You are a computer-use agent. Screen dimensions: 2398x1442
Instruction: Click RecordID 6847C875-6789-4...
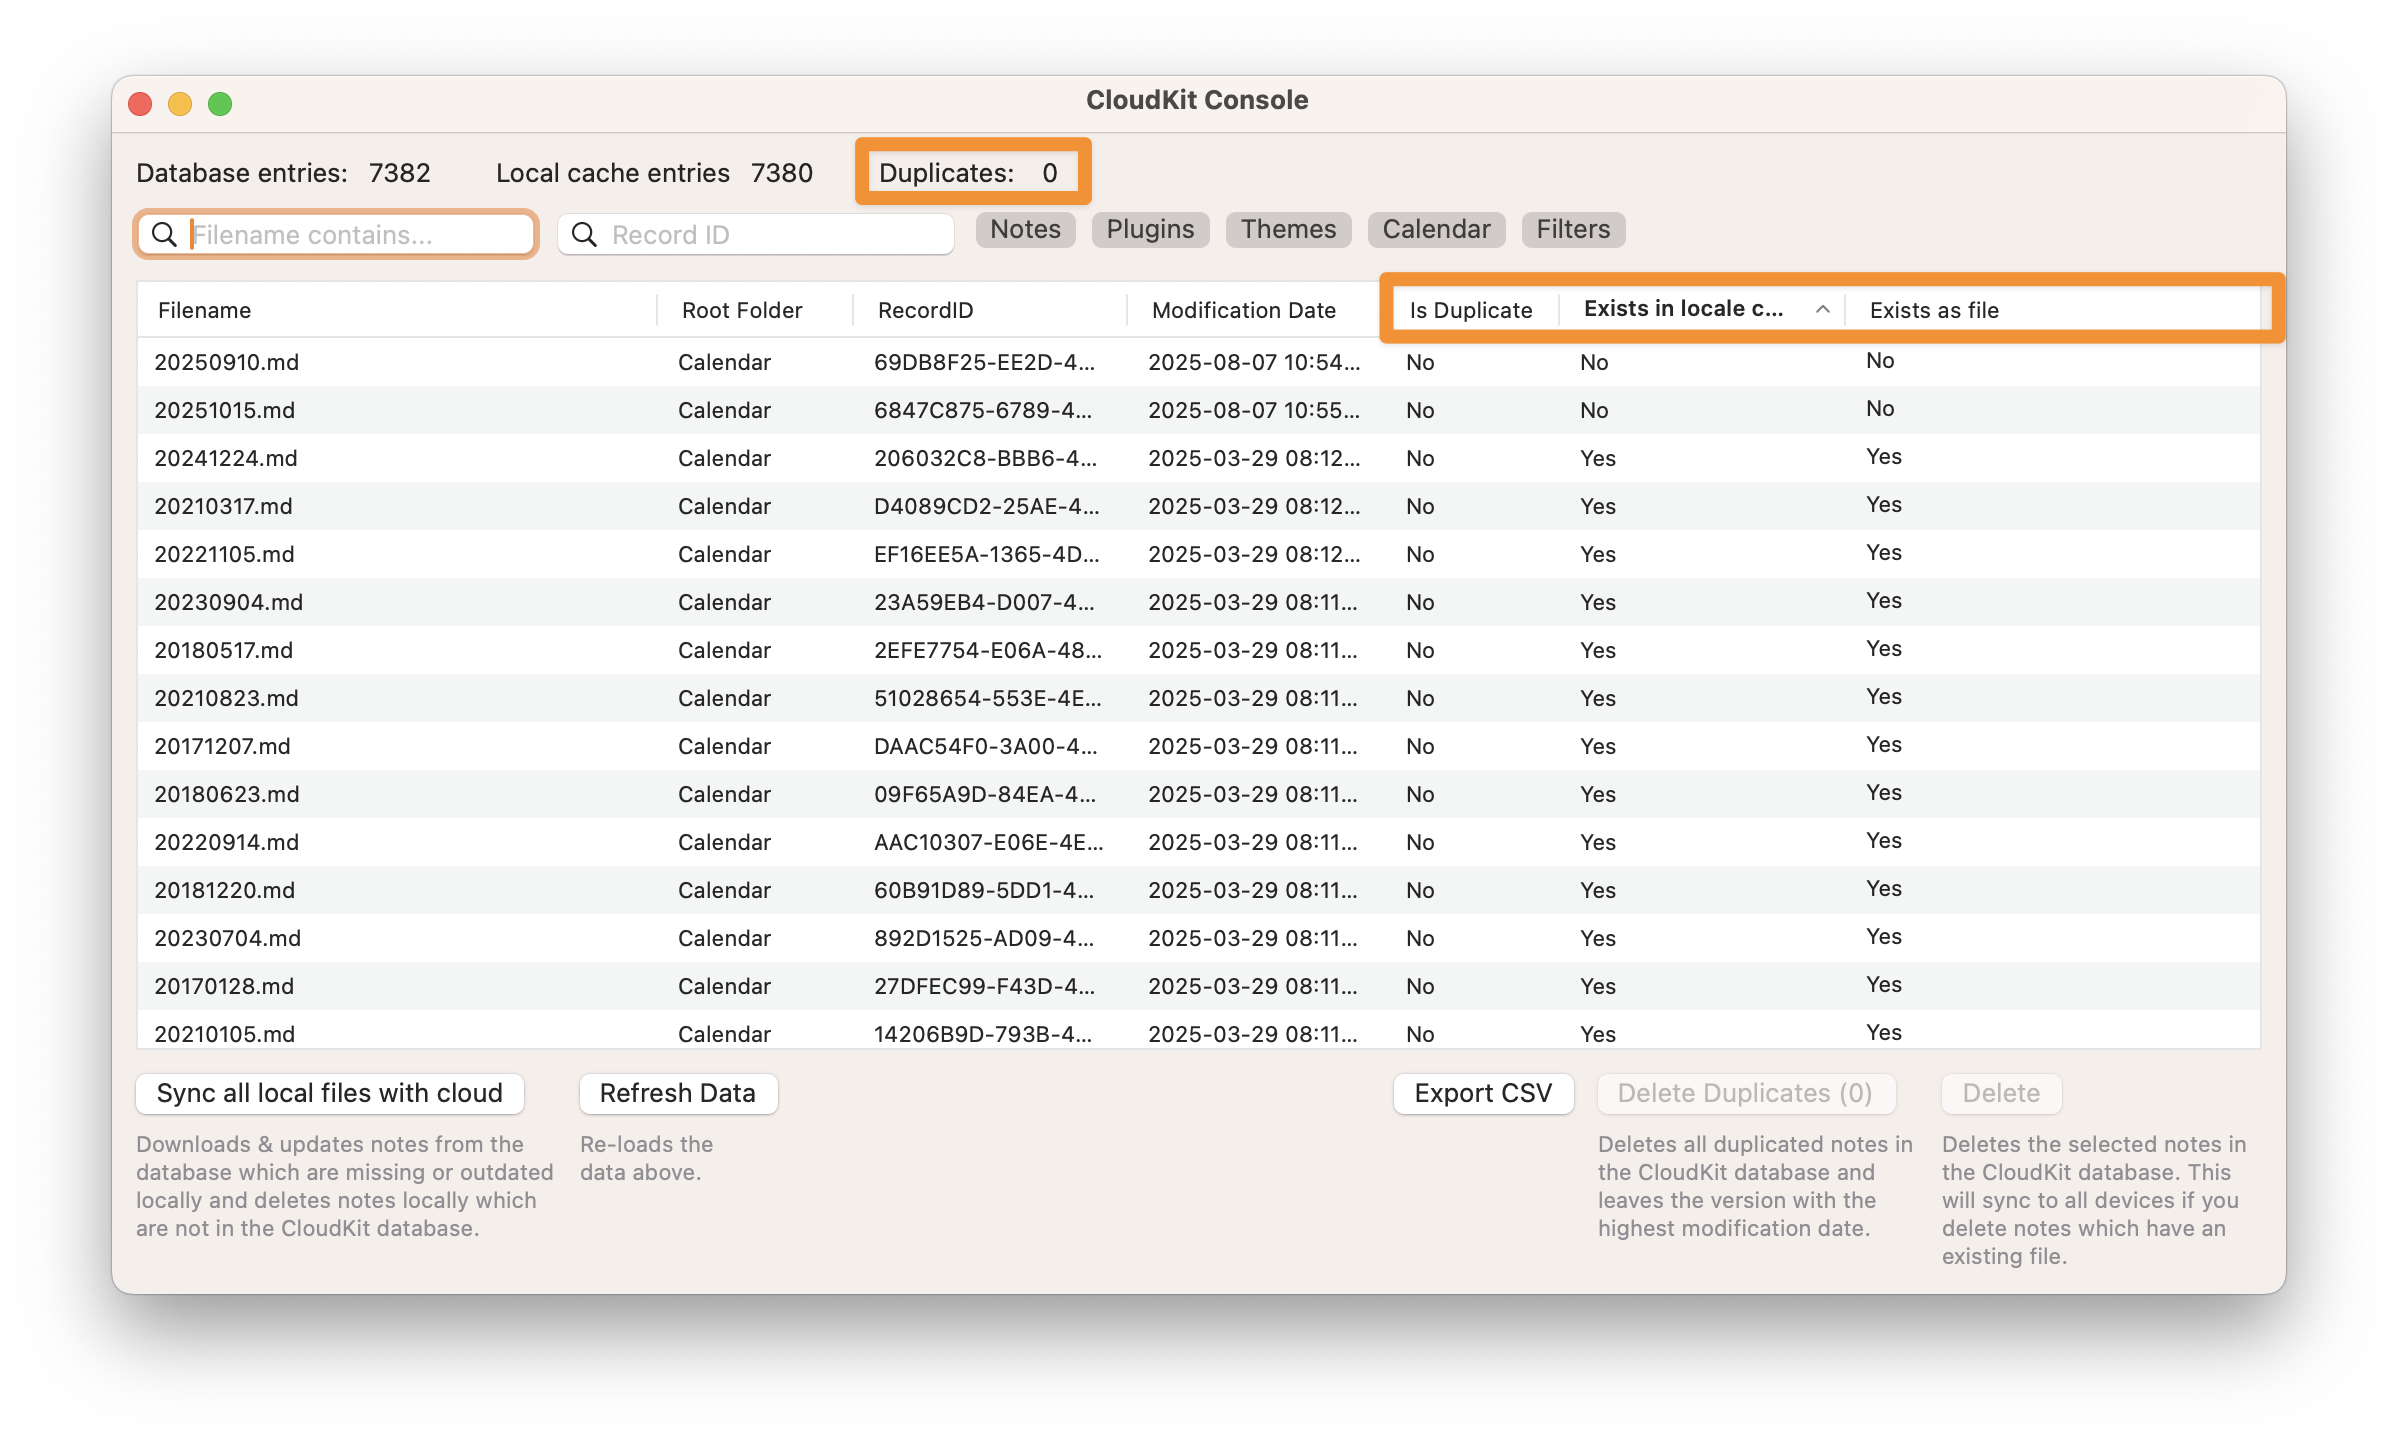983,410
